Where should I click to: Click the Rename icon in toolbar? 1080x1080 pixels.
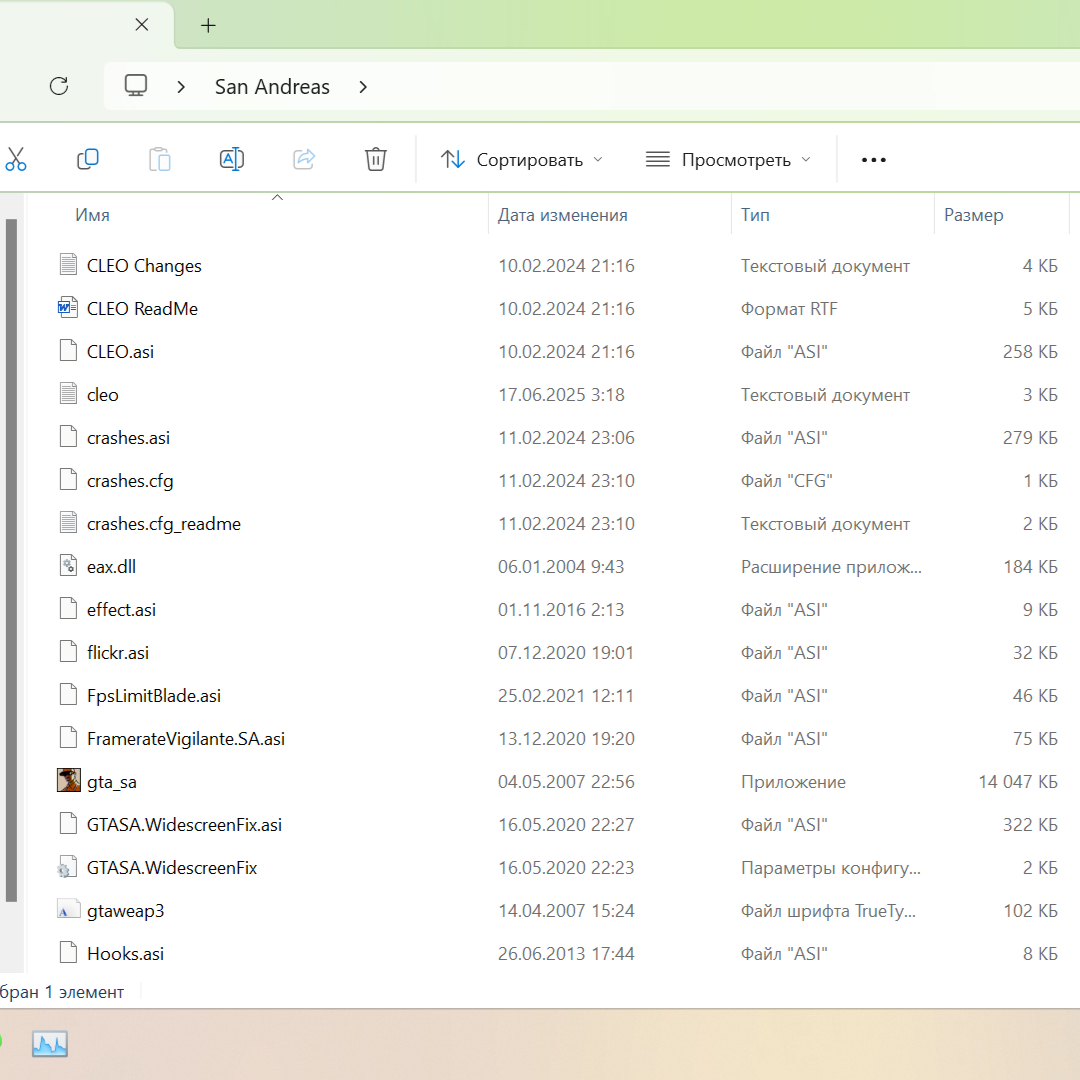tap(231, 159)
